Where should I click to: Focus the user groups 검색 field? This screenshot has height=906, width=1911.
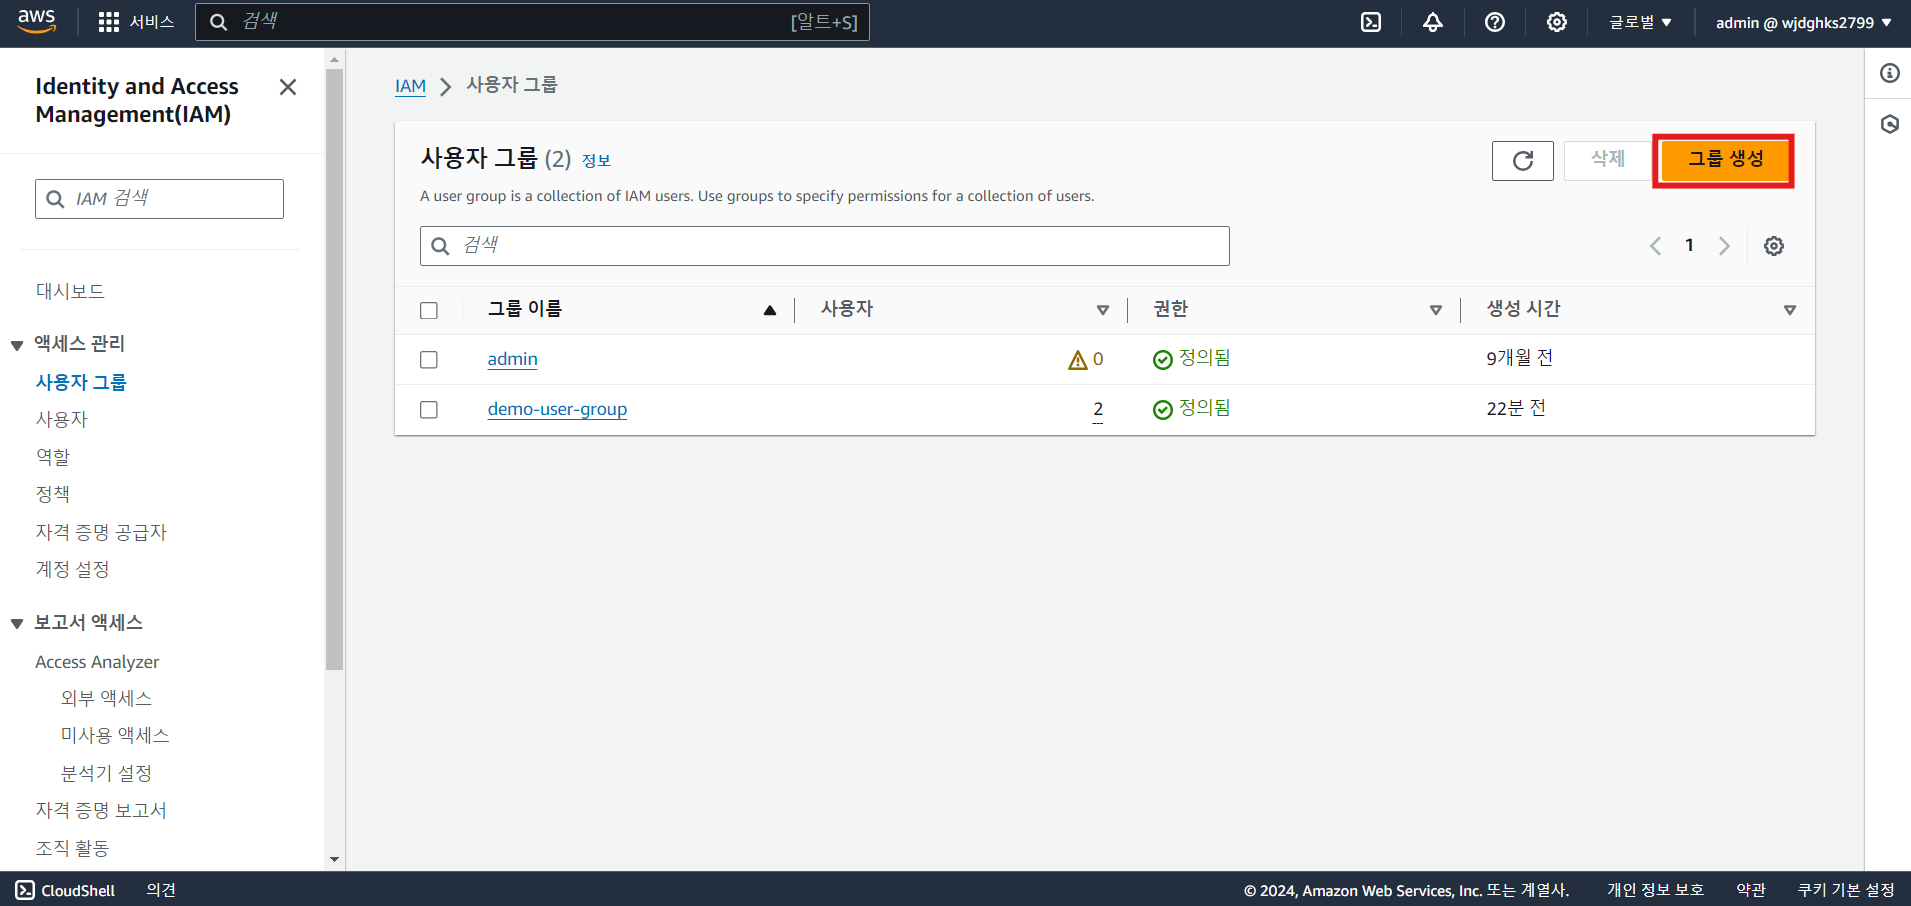click(x=824, y=246)
